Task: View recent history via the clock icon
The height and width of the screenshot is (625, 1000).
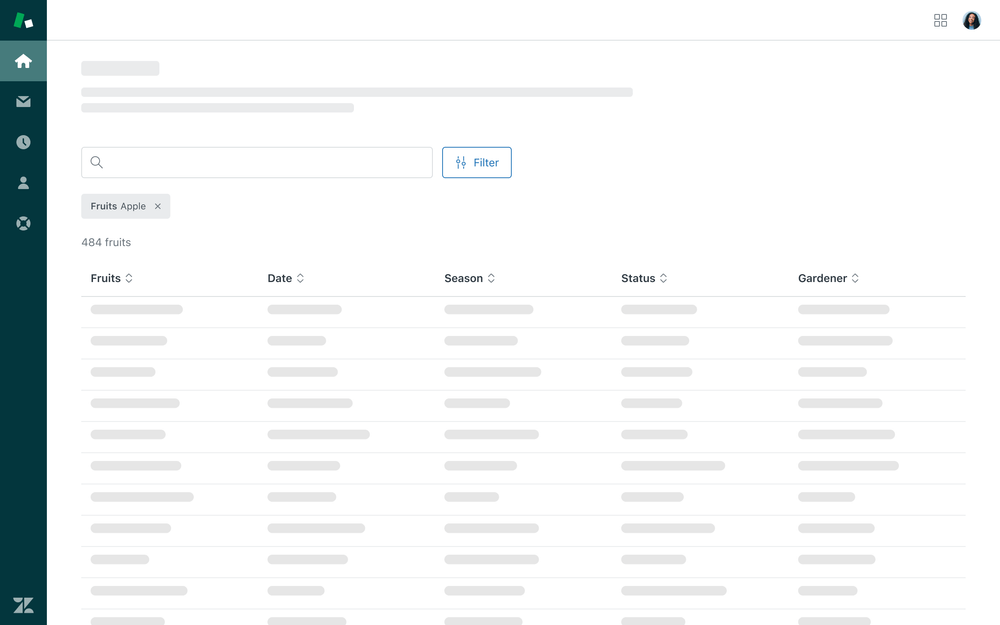Action: point(22,141)
